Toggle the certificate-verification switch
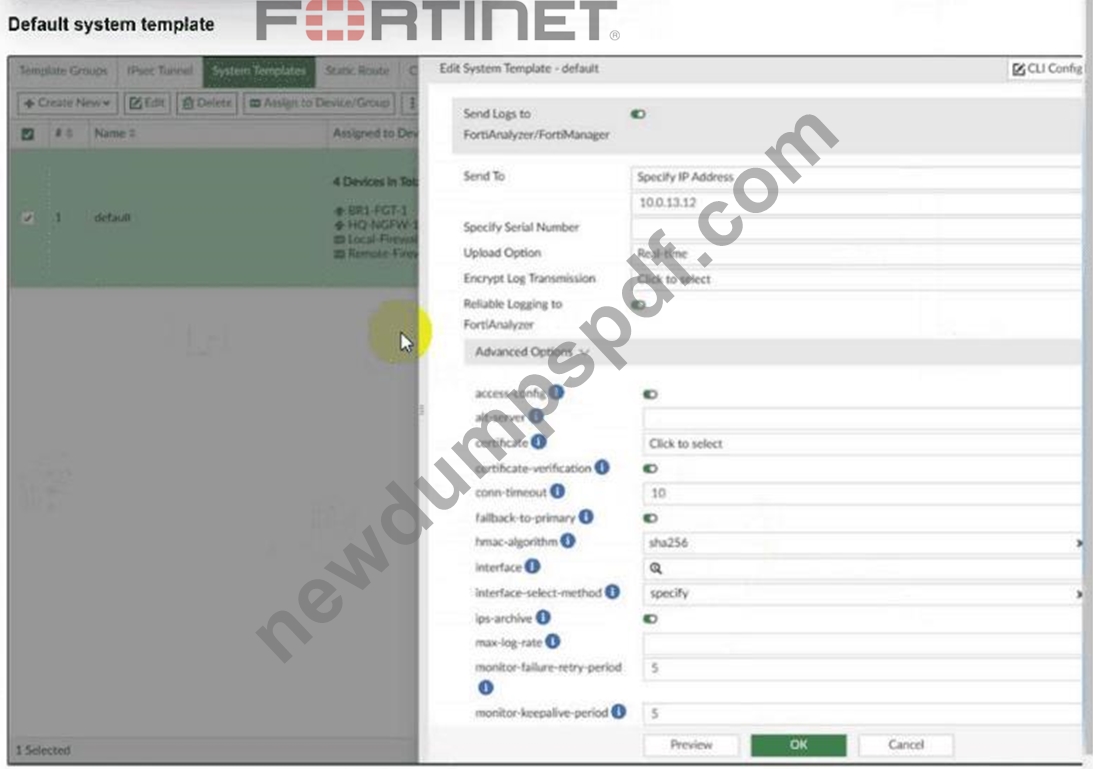Screen dimensions: 1093x769 point(650,469)
